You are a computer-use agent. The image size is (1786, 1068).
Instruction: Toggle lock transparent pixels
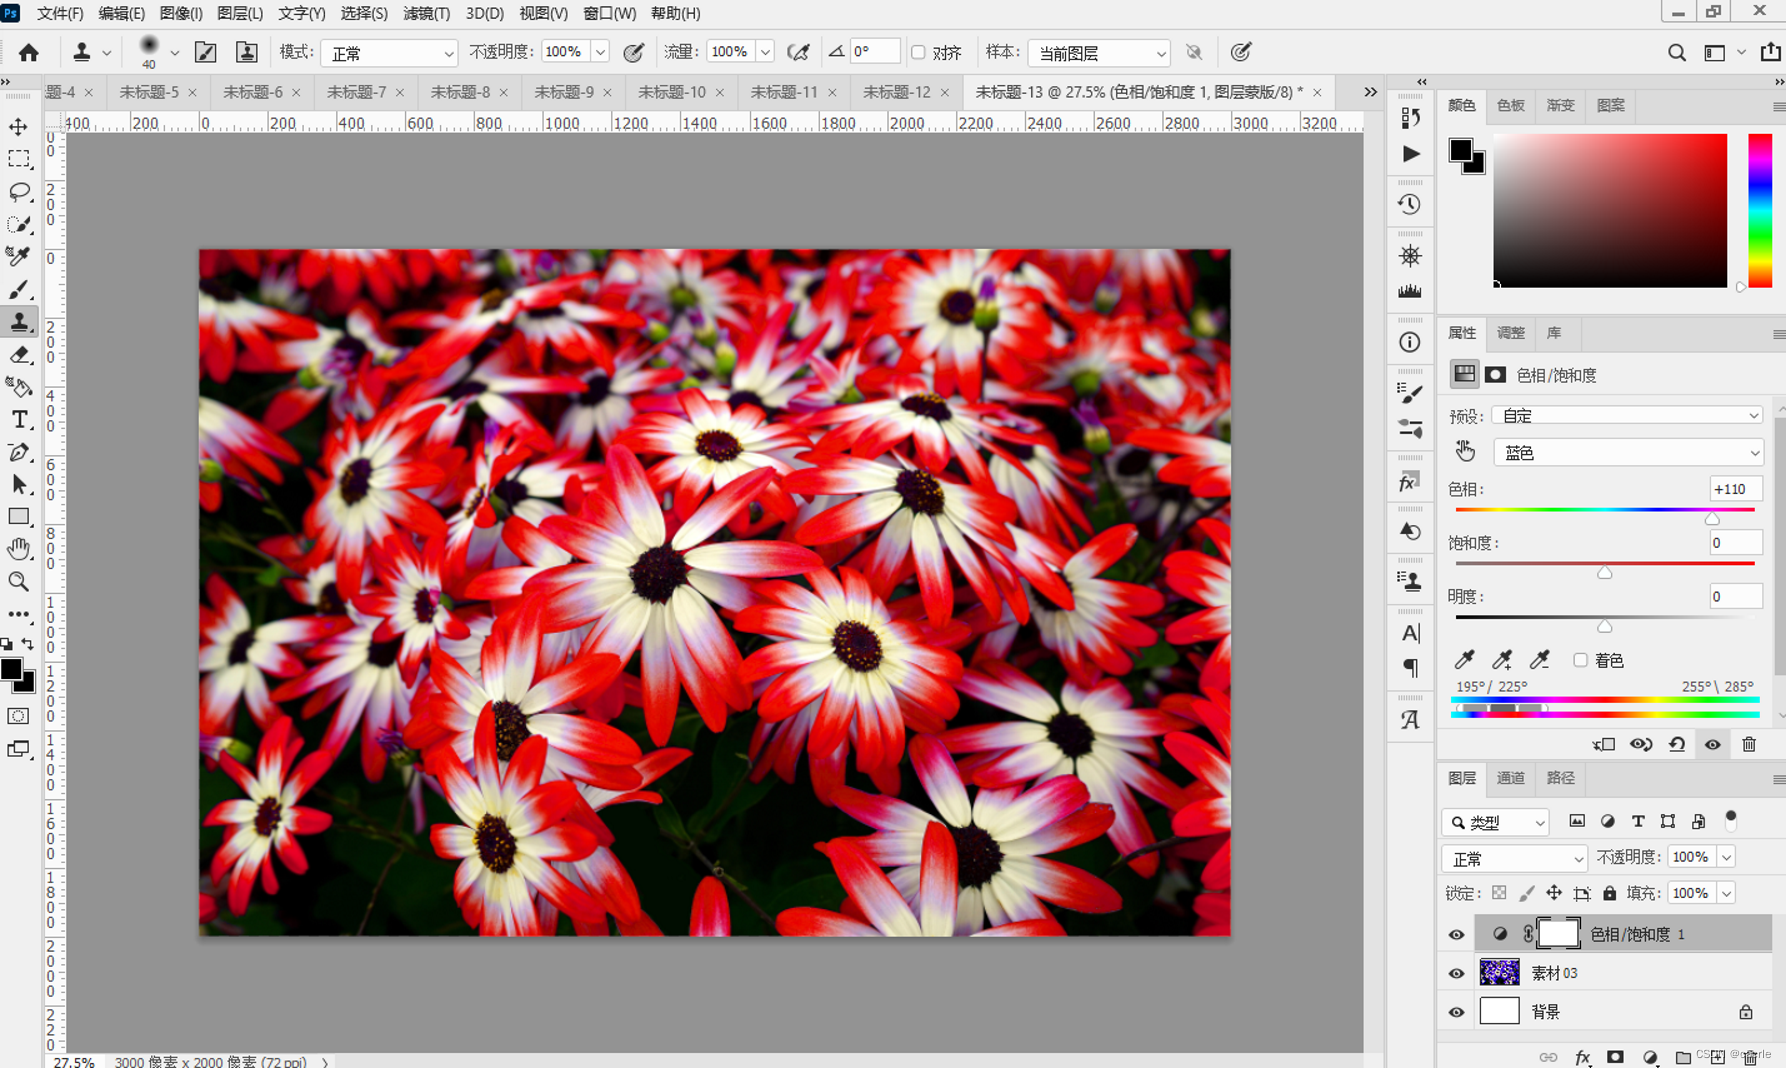[x=1499, y=893]
